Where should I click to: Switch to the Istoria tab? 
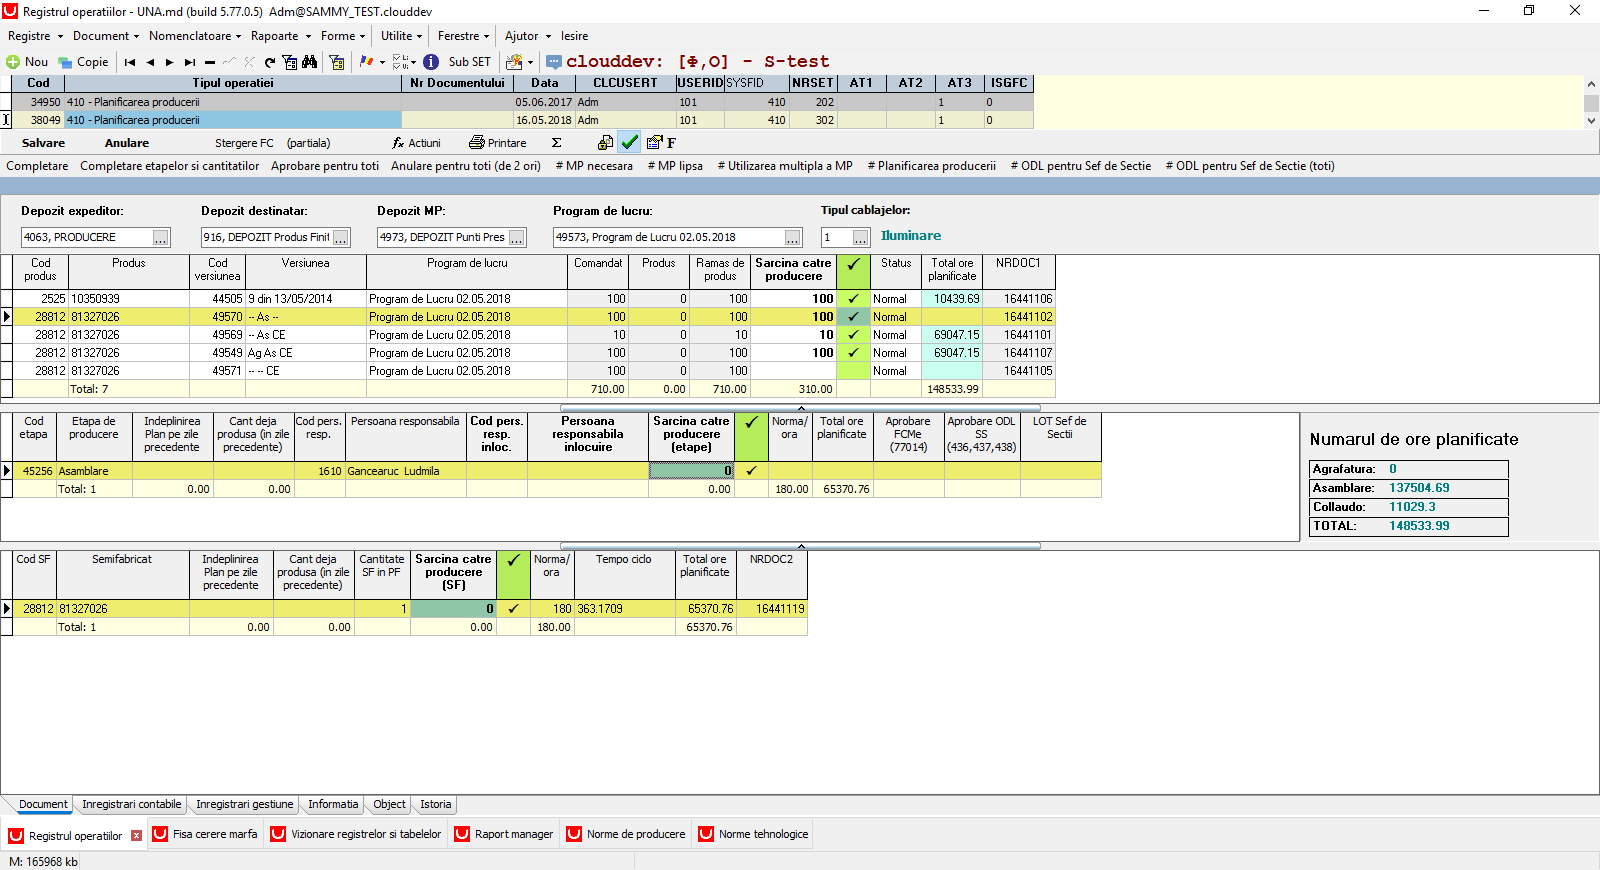point(436,804)
